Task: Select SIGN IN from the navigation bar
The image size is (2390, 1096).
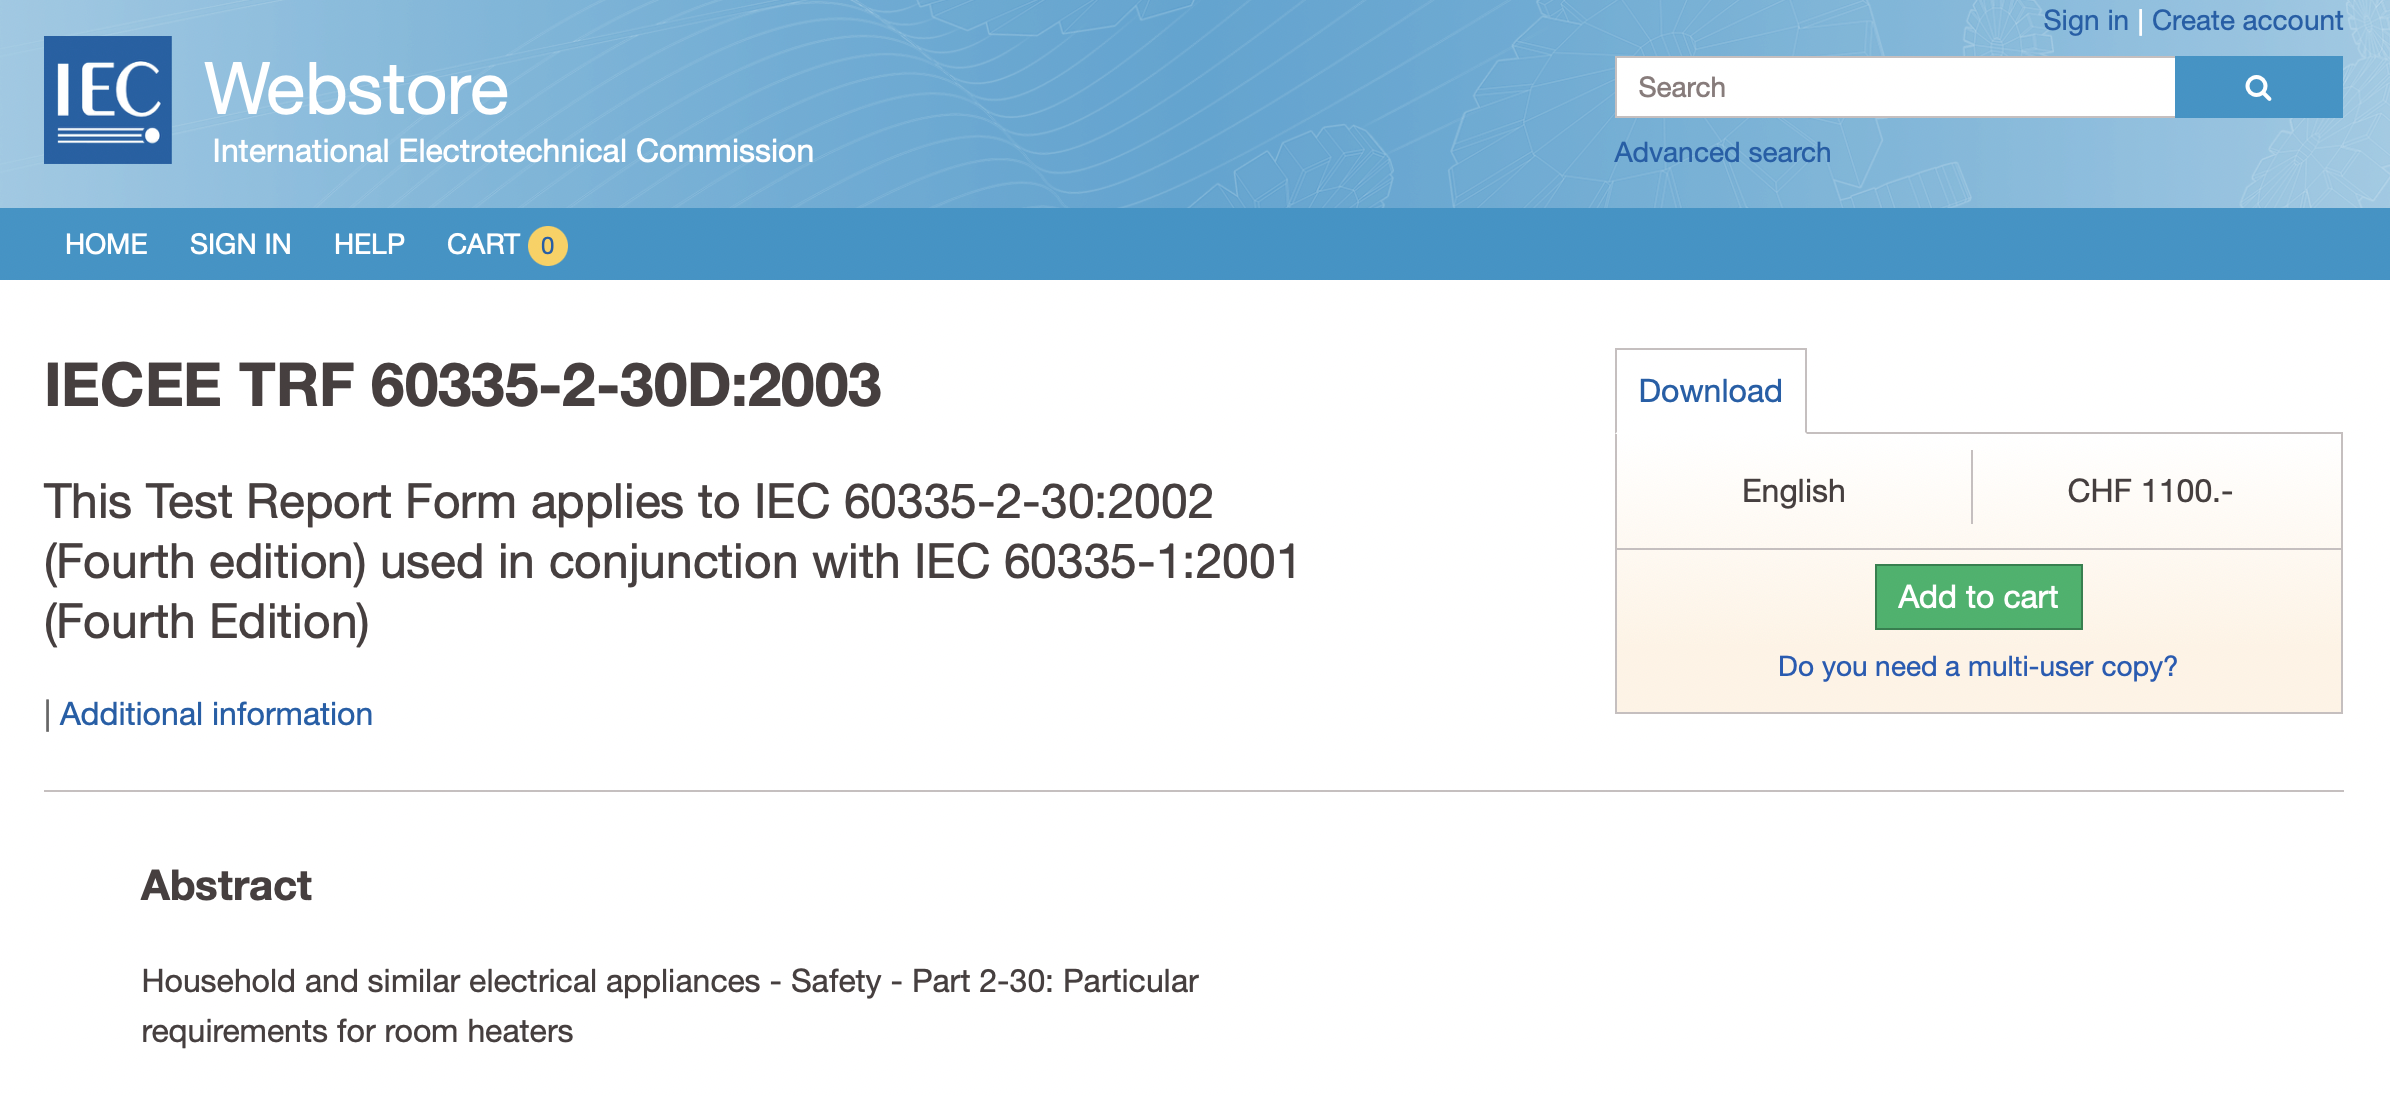Action: 240,244
